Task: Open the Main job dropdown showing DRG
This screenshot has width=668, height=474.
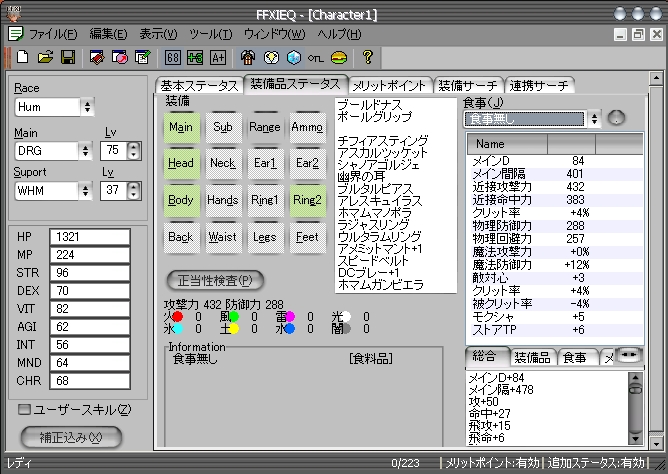Action: [x=54, y=151]
